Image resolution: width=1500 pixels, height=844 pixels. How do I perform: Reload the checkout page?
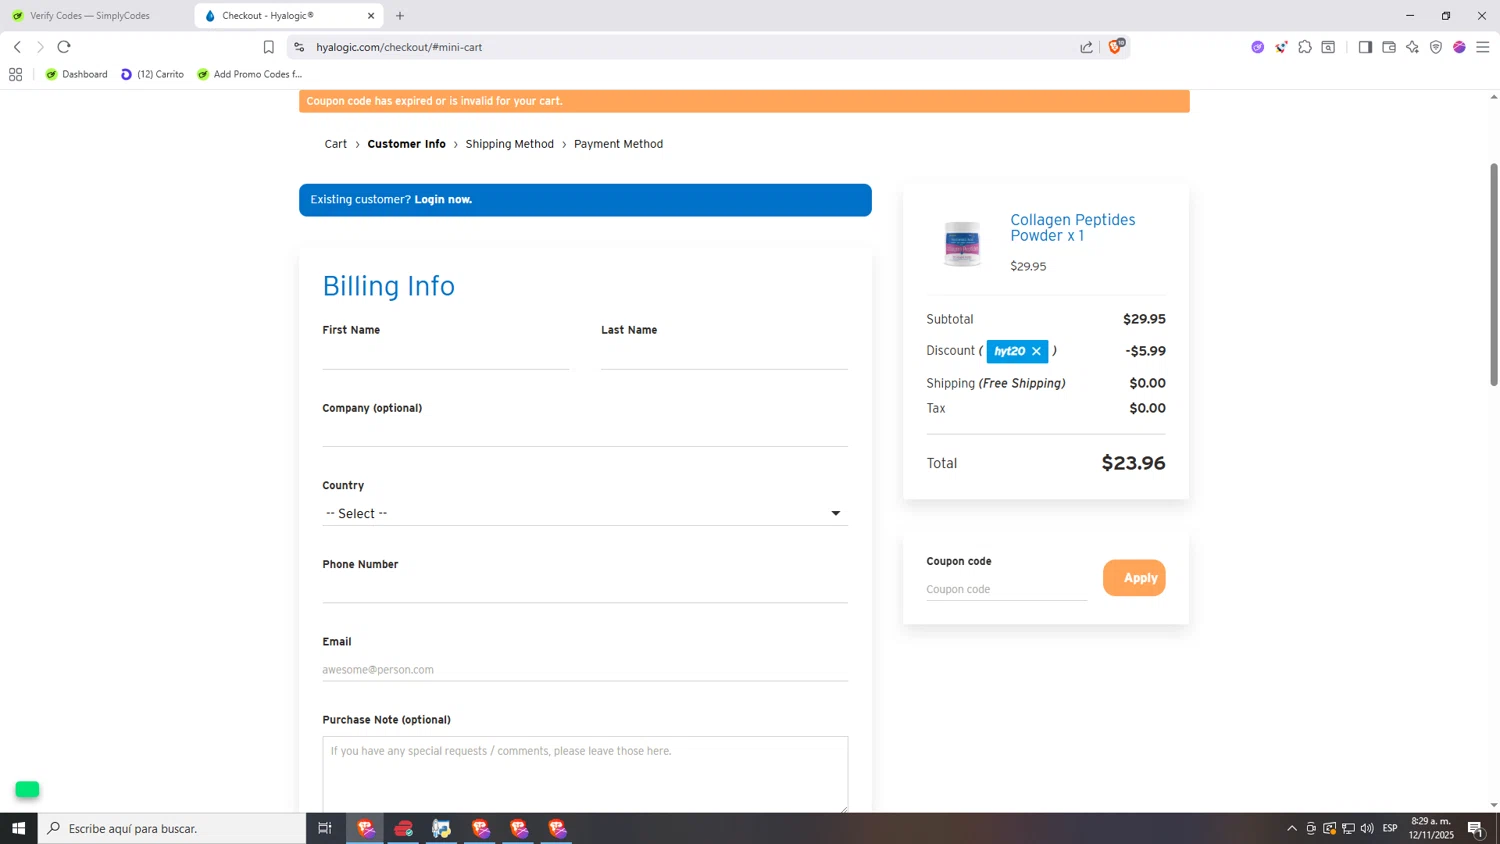(64, 47)
